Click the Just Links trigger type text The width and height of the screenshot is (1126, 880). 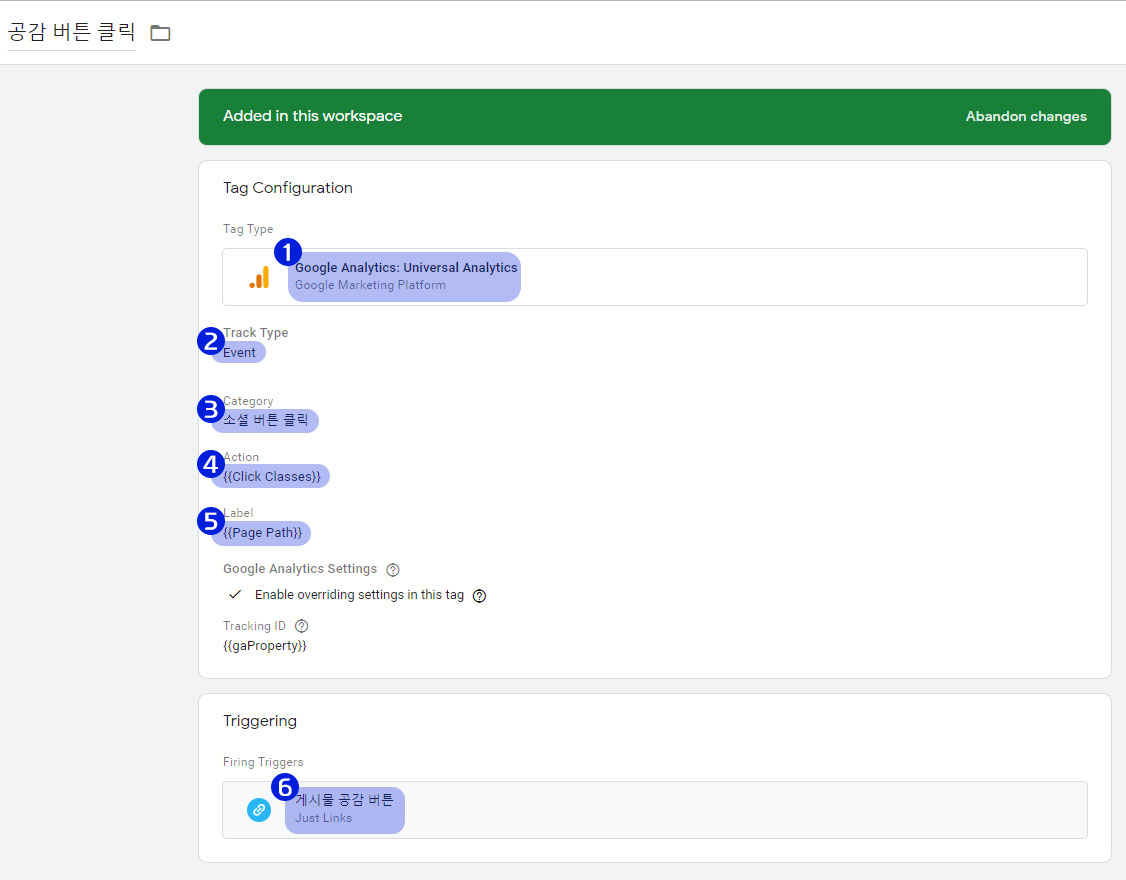(x=323, y=818)
